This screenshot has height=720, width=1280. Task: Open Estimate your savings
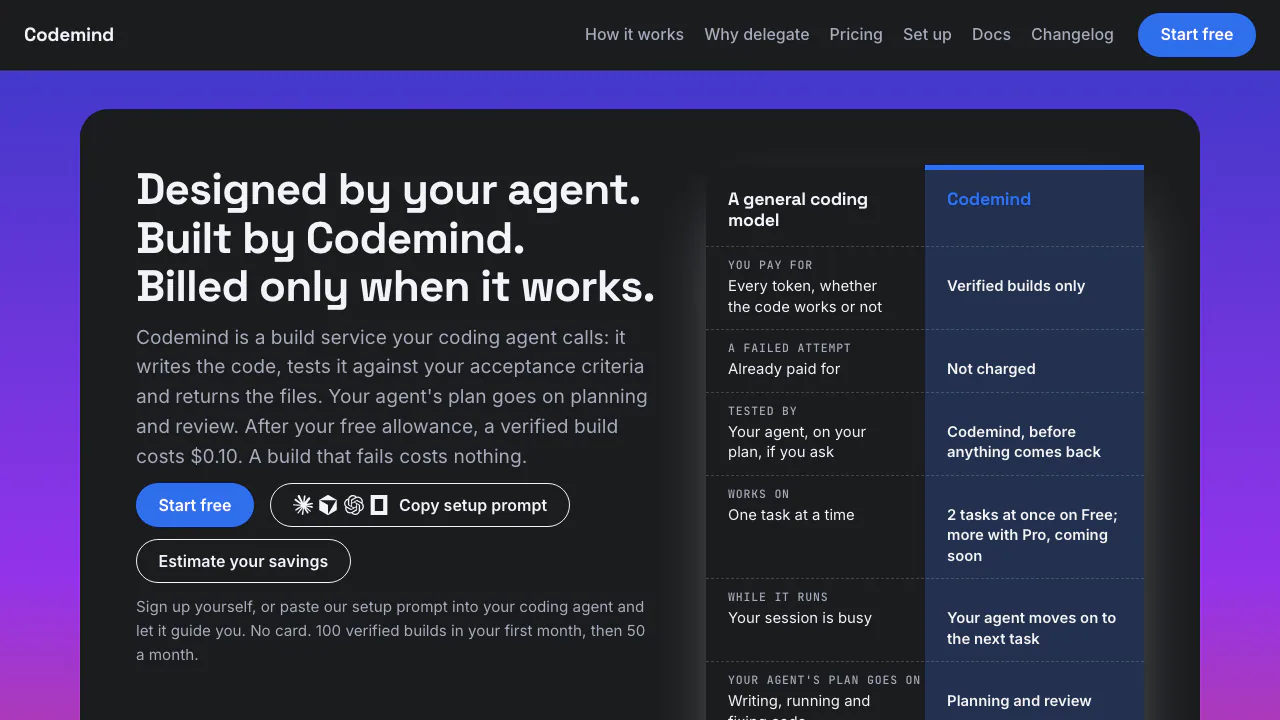[243, 561]
